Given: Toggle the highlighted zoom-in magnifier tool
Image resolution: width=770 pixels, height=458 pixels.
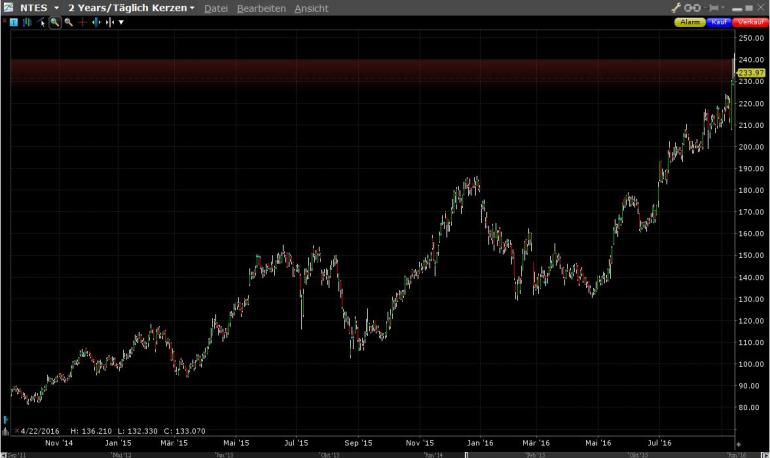Looking at the screenshot, I should click(x=55, y=22).
